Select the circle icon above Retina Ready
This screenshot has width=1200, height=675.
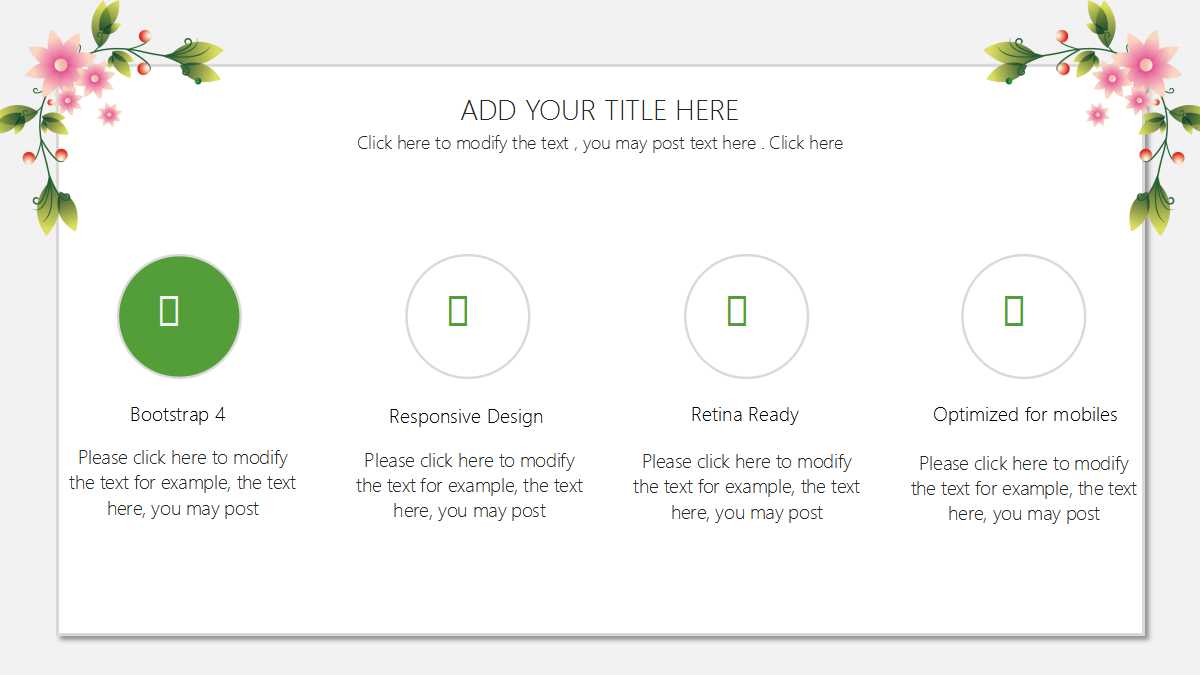[746, 316]
